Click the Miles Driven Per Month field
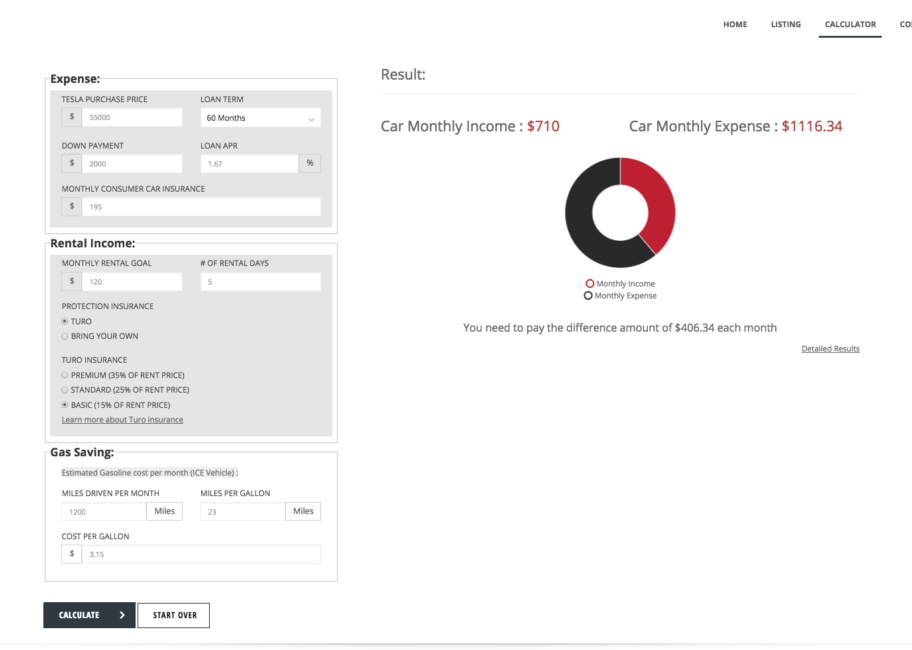The width and height of the screenshot is (912, 650). click(x=104, y=512)
